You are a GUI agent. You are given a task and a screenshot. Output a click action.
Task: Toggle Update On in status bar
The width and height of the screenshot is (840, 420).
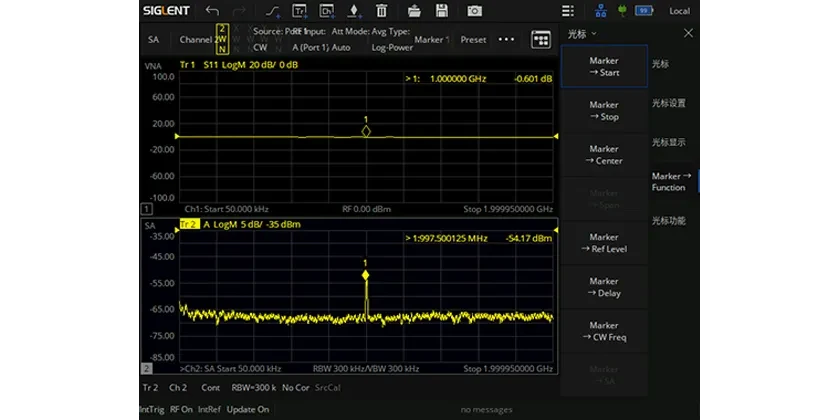[x=248, y=409]
